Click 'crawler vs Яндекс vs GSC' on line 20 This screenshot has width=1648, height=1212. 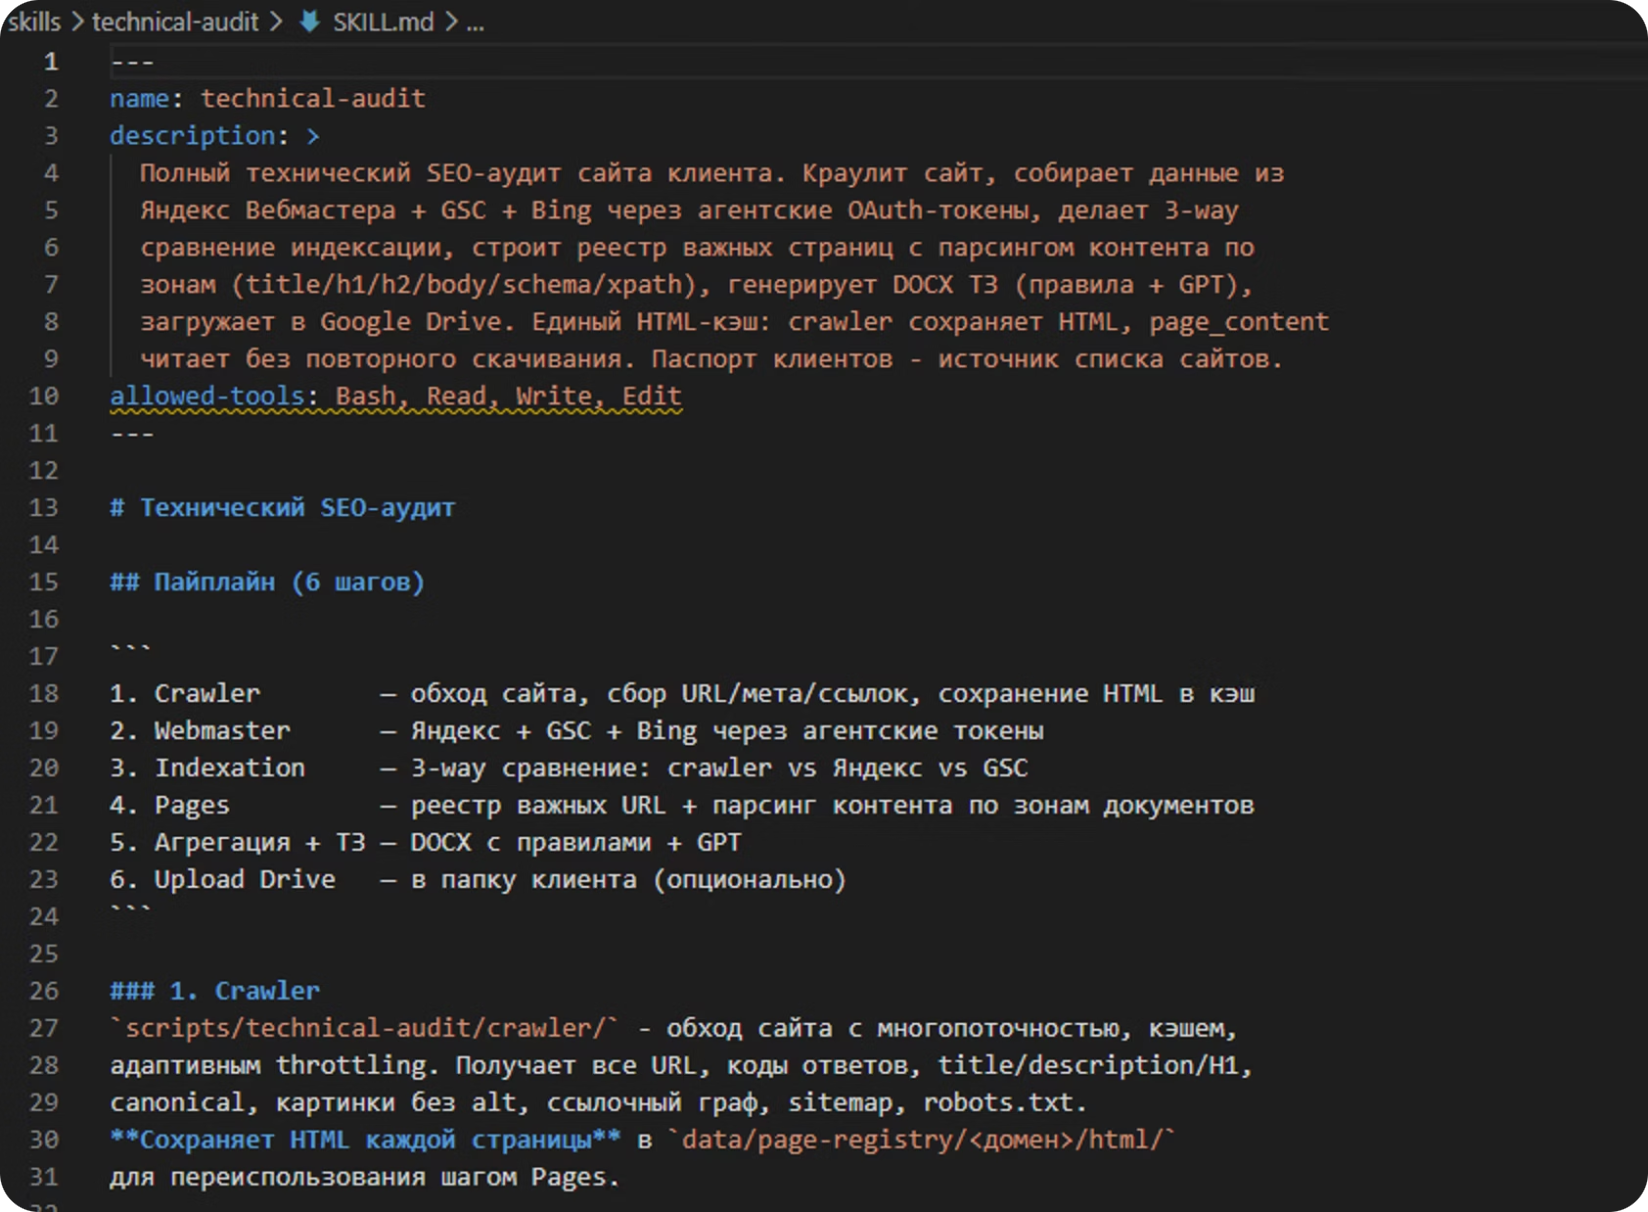pyautogui.click(x=847, y=767)
